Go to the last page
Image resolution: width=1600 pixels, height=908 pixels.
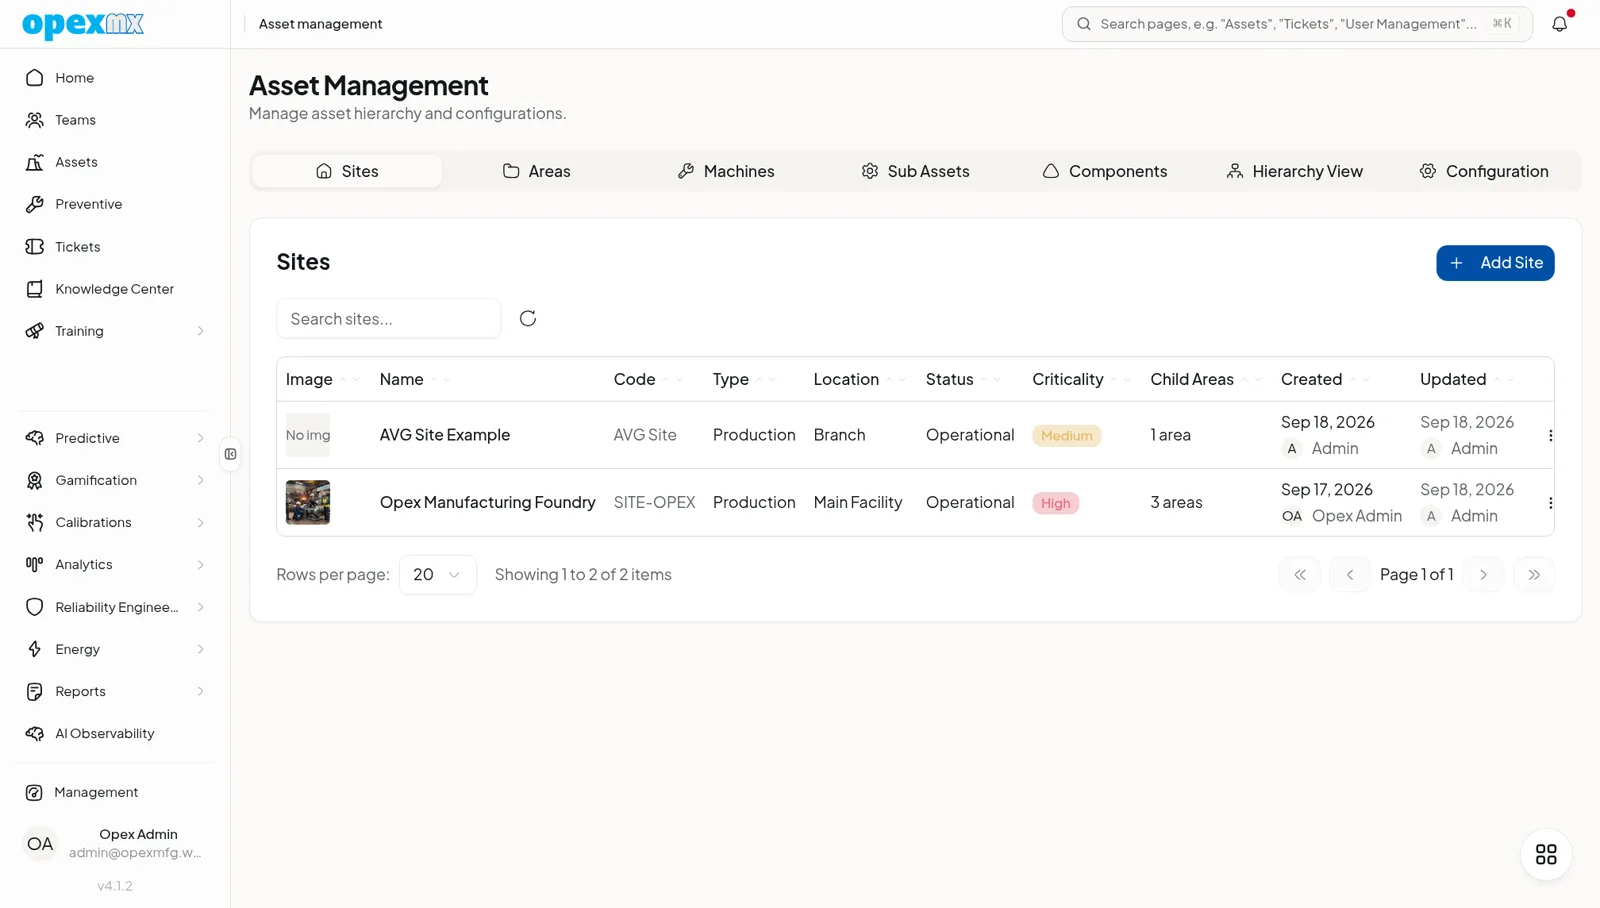click(x=1534, y=574)
